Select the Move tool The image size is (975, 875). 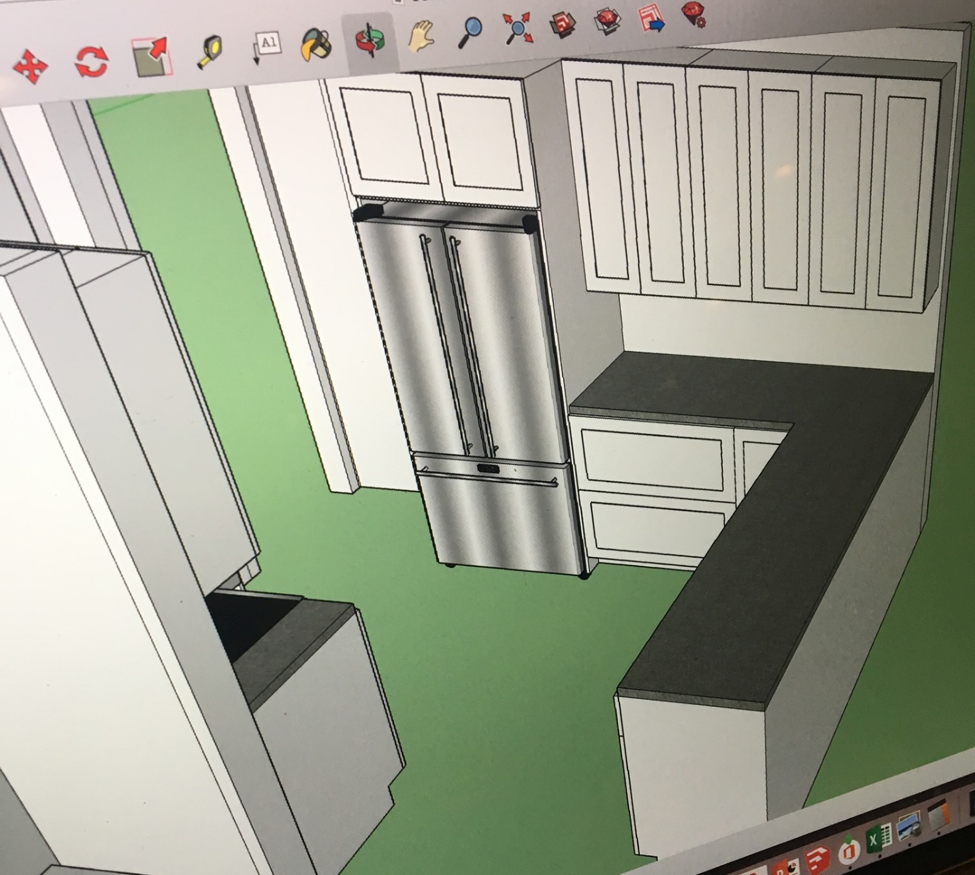pyautogui.click(x=29, y=67)
